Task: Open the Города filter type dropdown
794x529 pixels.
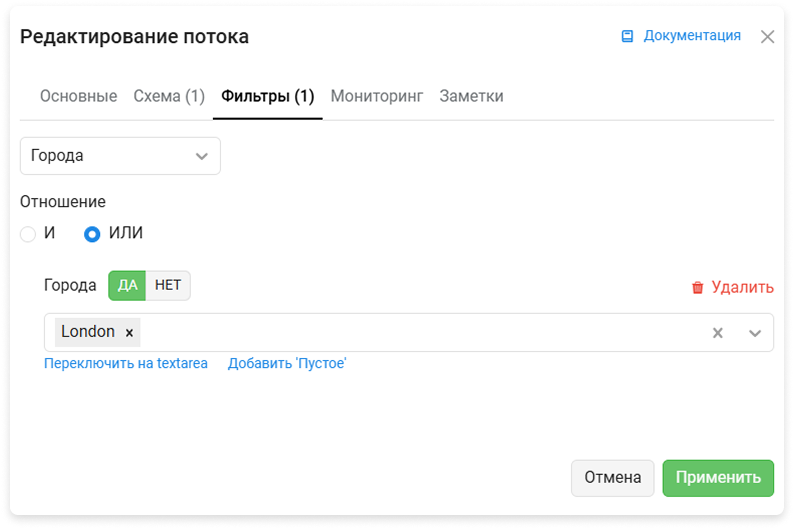Action: [120, 156]
